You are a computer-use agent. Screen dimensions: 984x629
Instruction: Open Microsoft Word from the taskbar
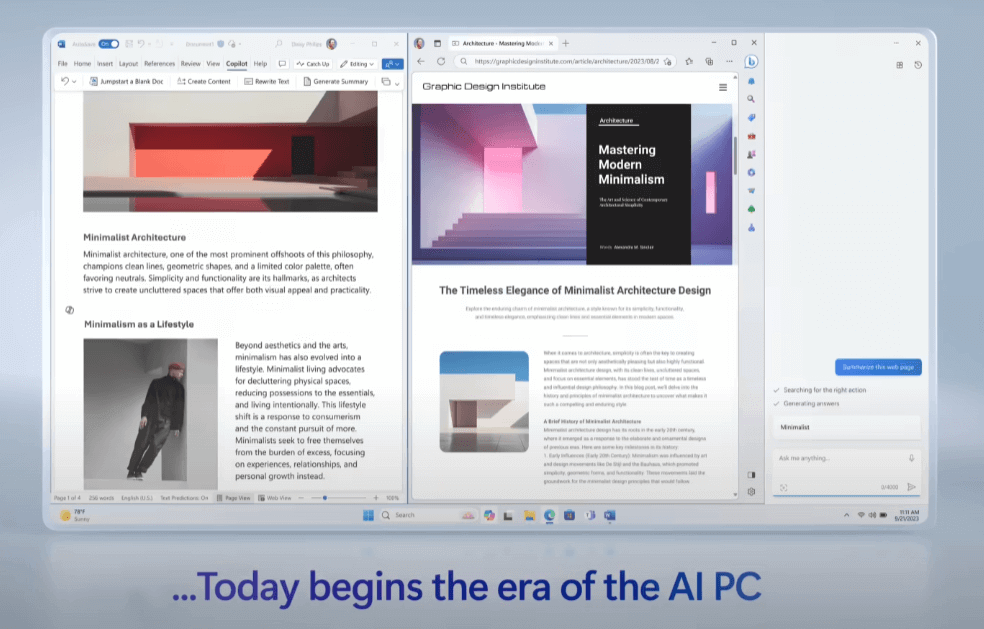tap(611, 515)
